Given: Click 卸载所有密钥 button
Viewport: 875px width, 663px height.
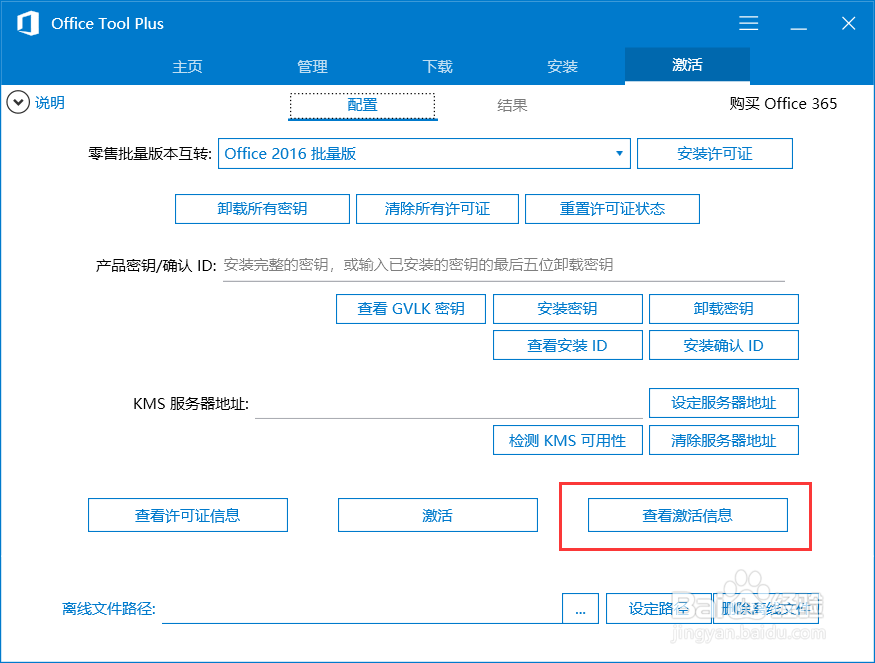Looking at the screenshot, I should pos(262,209).
